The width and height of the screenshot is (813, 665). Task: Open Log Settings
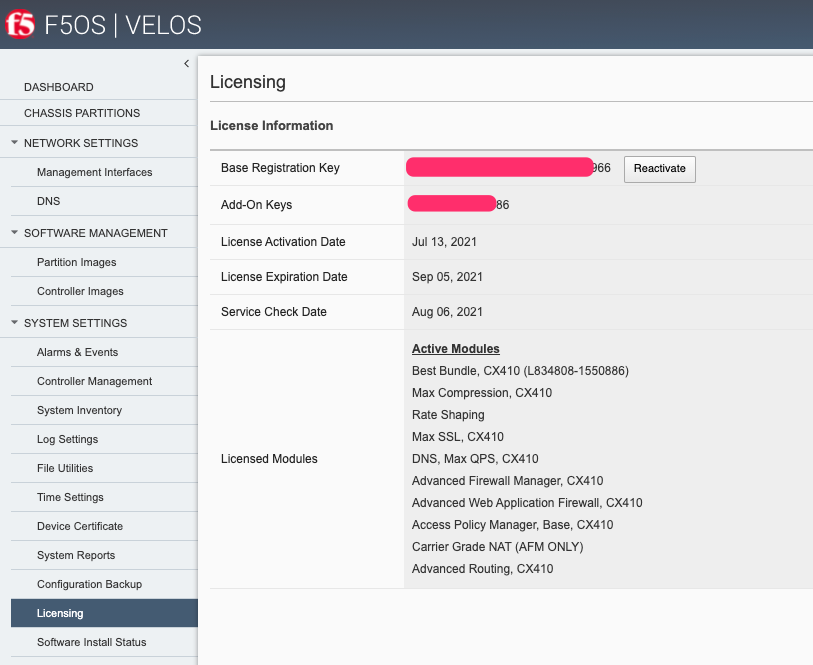click(67, 440)
